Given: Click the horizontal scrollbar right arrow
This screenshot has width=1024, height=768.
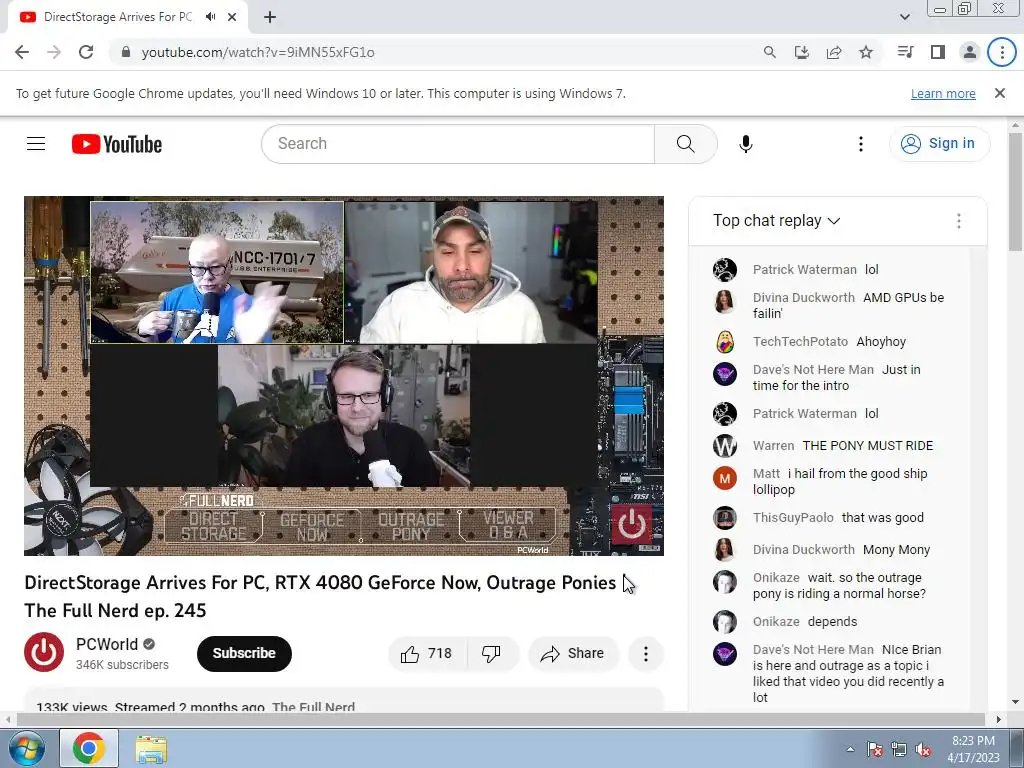Looking at the screenshot, I should (x=999, y=719).
